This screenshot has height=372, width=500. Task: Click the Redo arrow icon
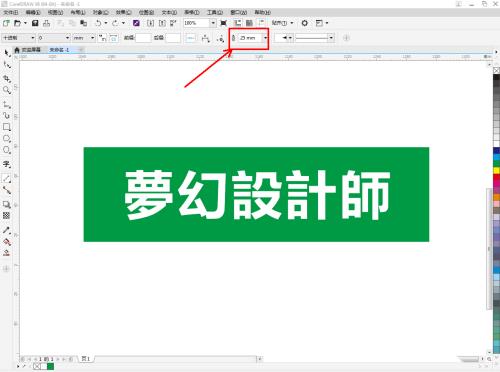[115, 23]
